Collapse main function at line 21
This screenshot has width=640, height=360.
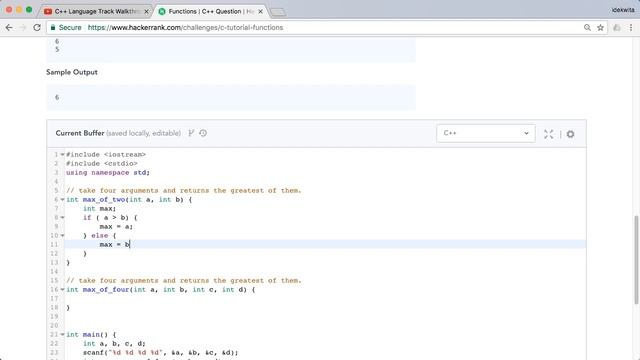click(x=62, y=334)
